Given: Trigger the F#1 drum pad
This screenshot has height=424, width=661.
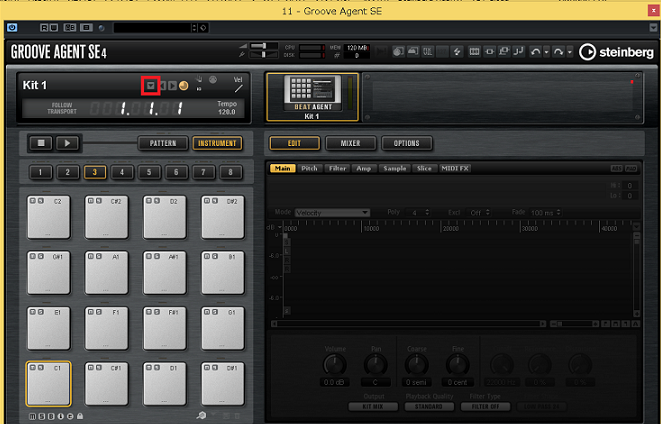Looking at the screenshot, I should pos(164,328).
